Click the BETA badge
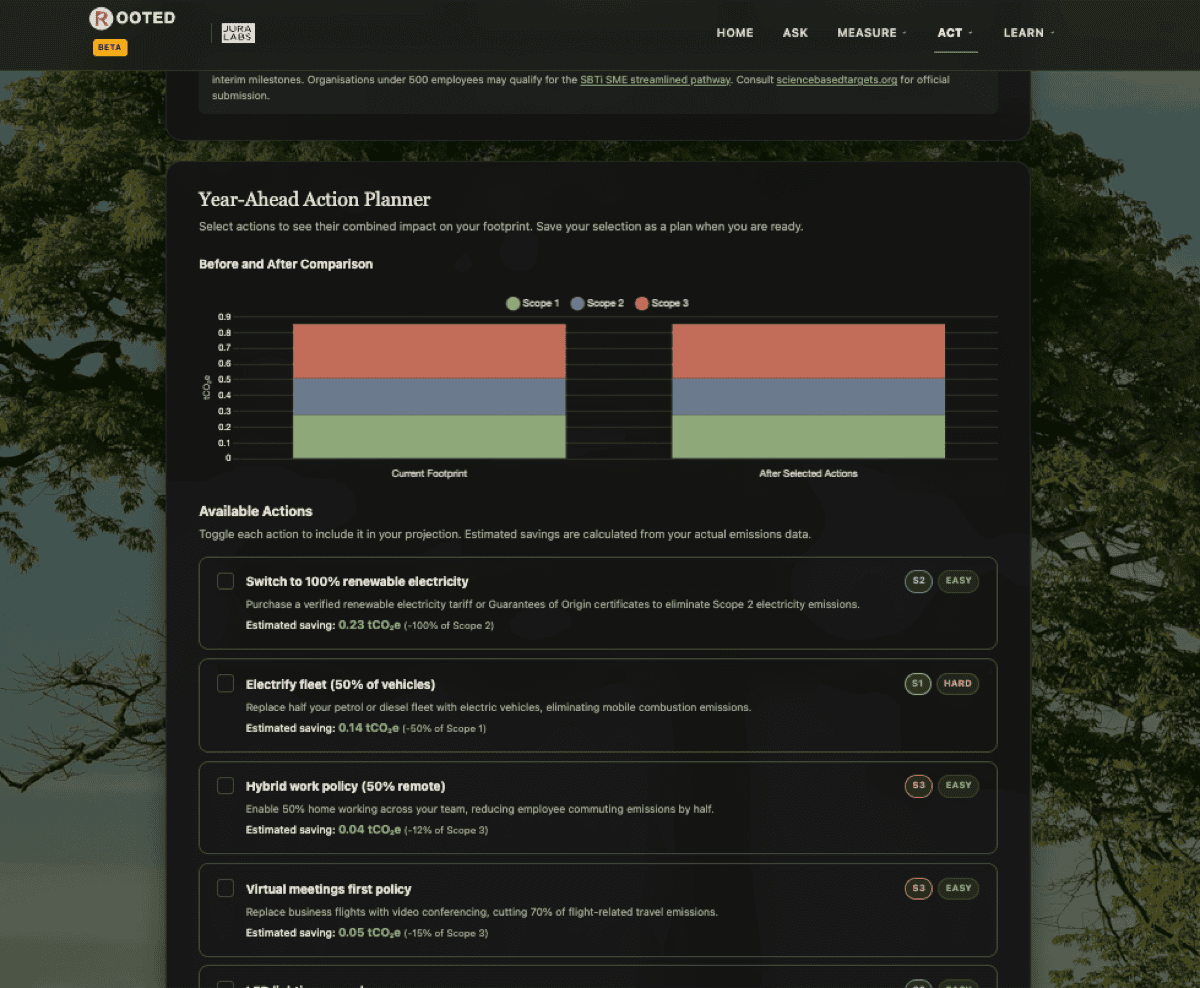 [x=110, y=47]
